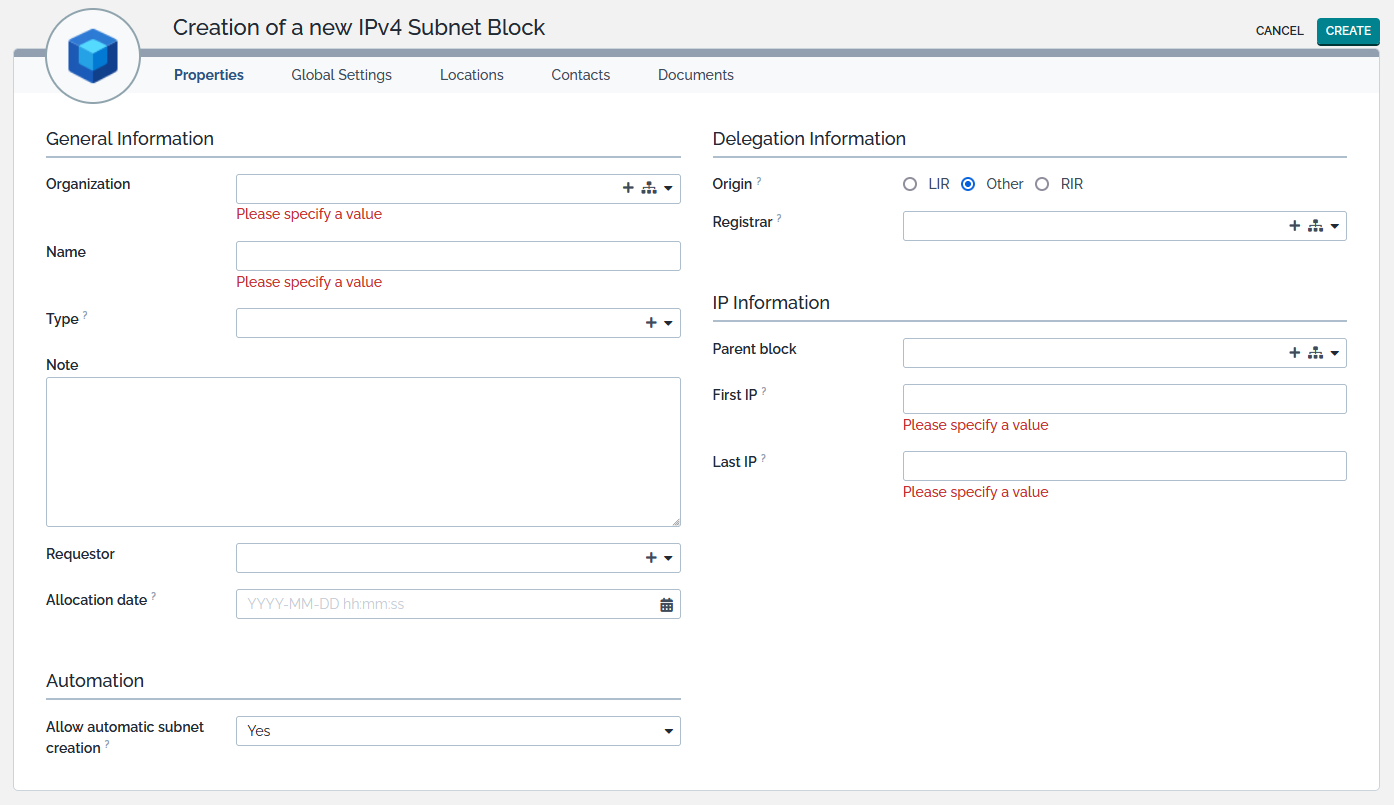Expand the Registrar dropdown arrow
The width and height of the screenshot is (1394, 805).
tap(1334, 227)
